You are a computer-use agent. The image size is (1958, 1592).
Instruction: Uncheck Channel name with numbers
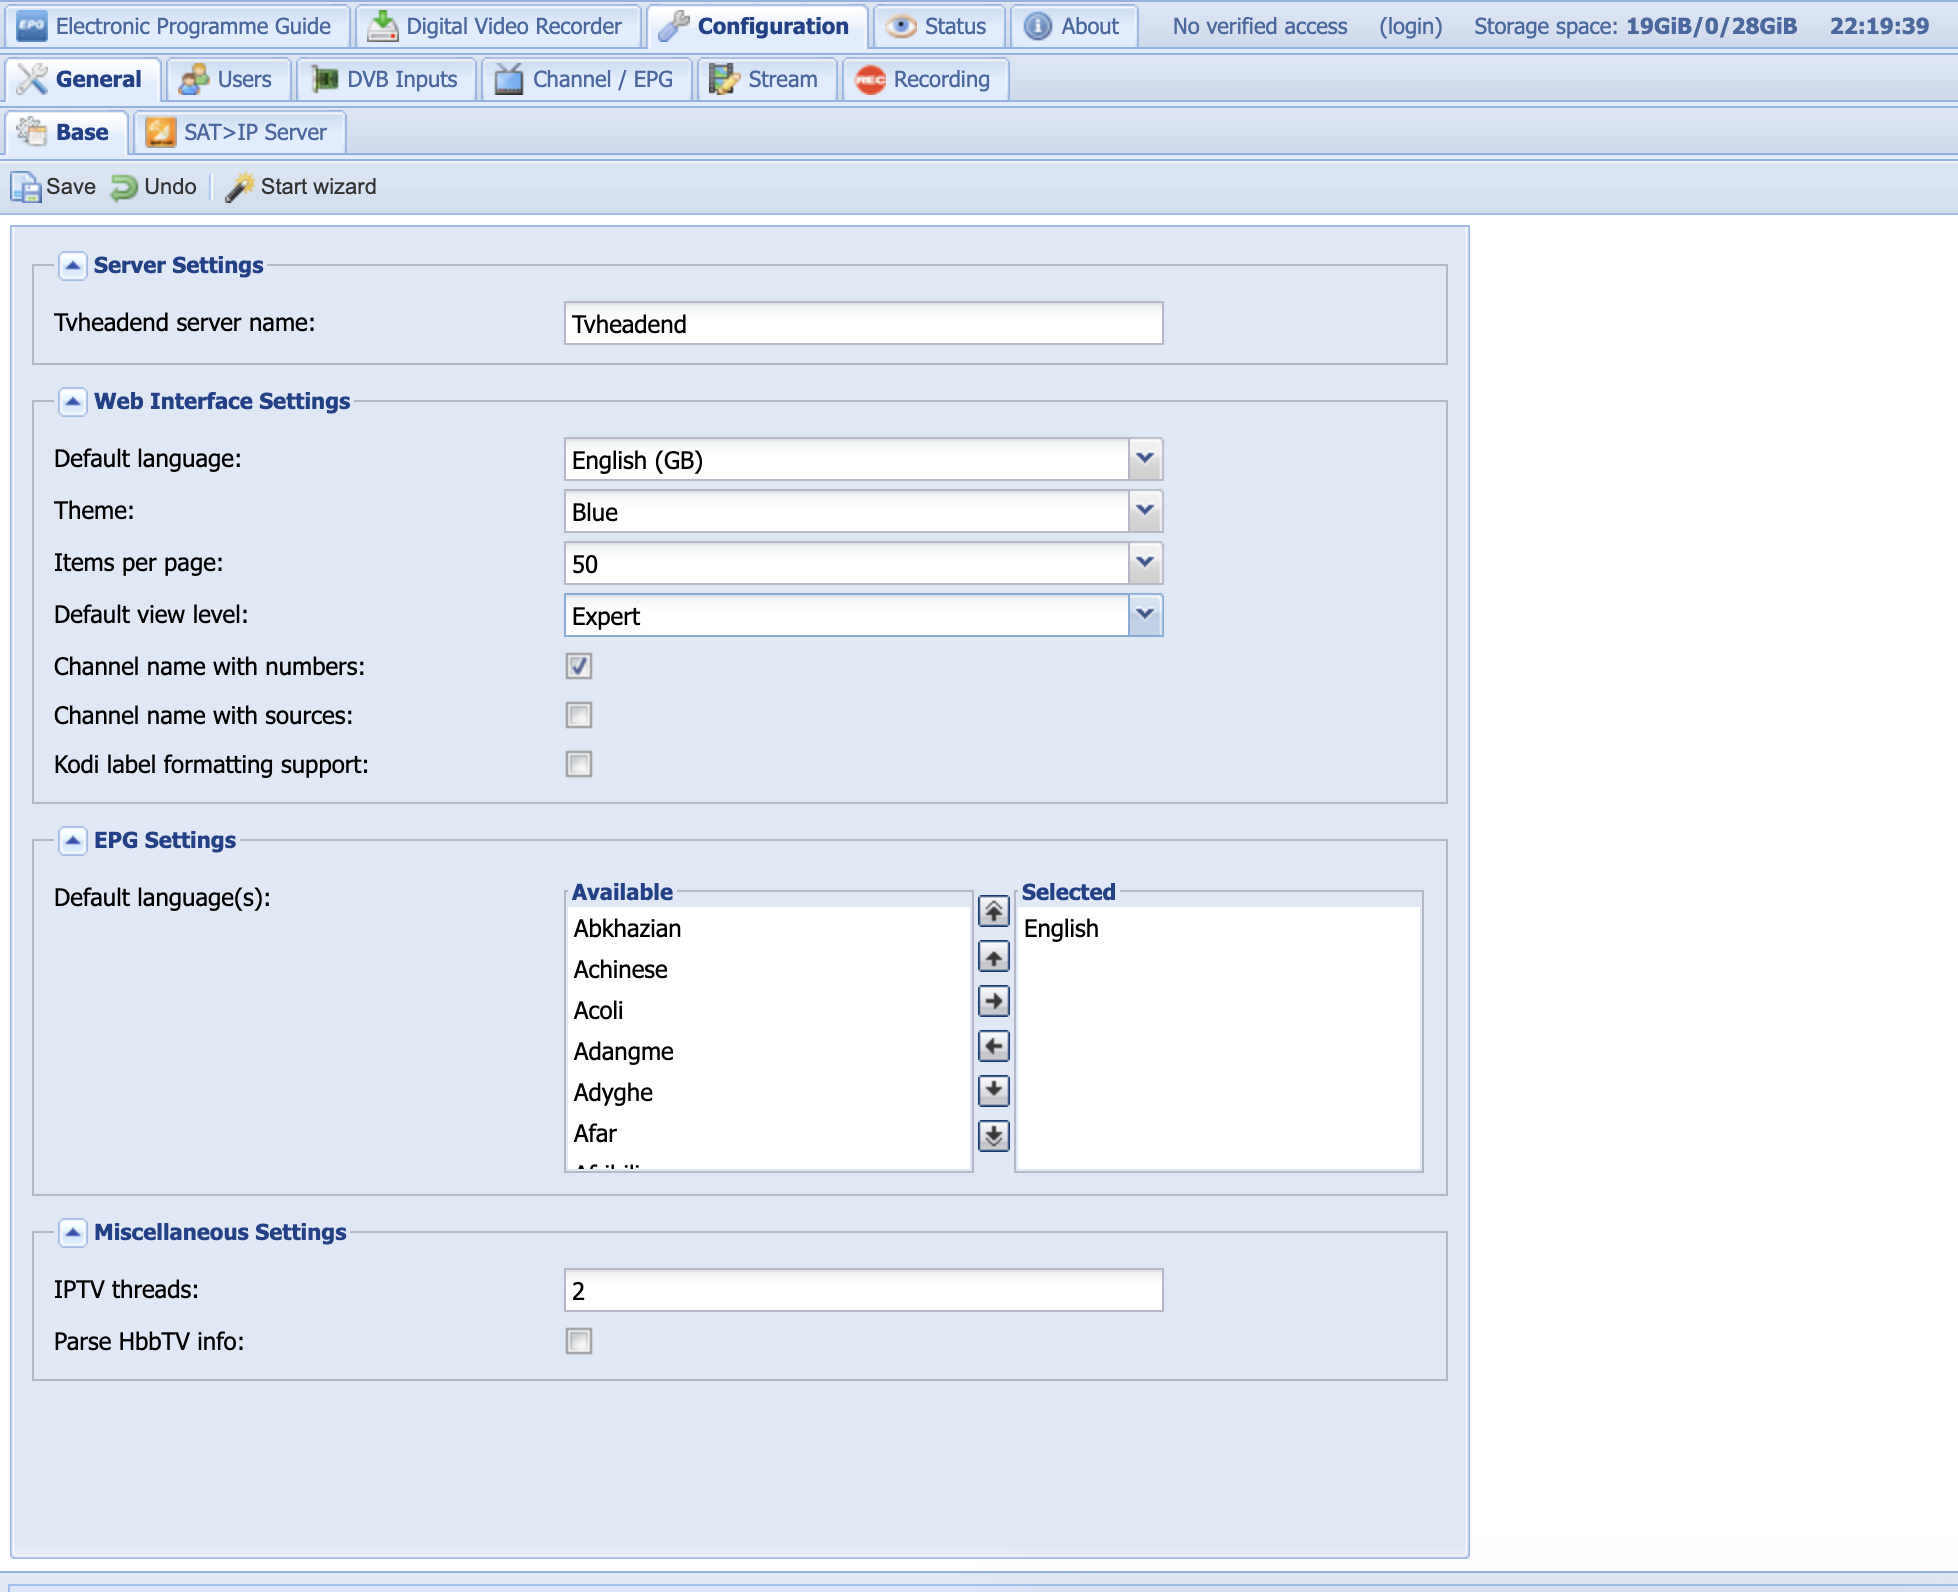(x=579, y=666)
